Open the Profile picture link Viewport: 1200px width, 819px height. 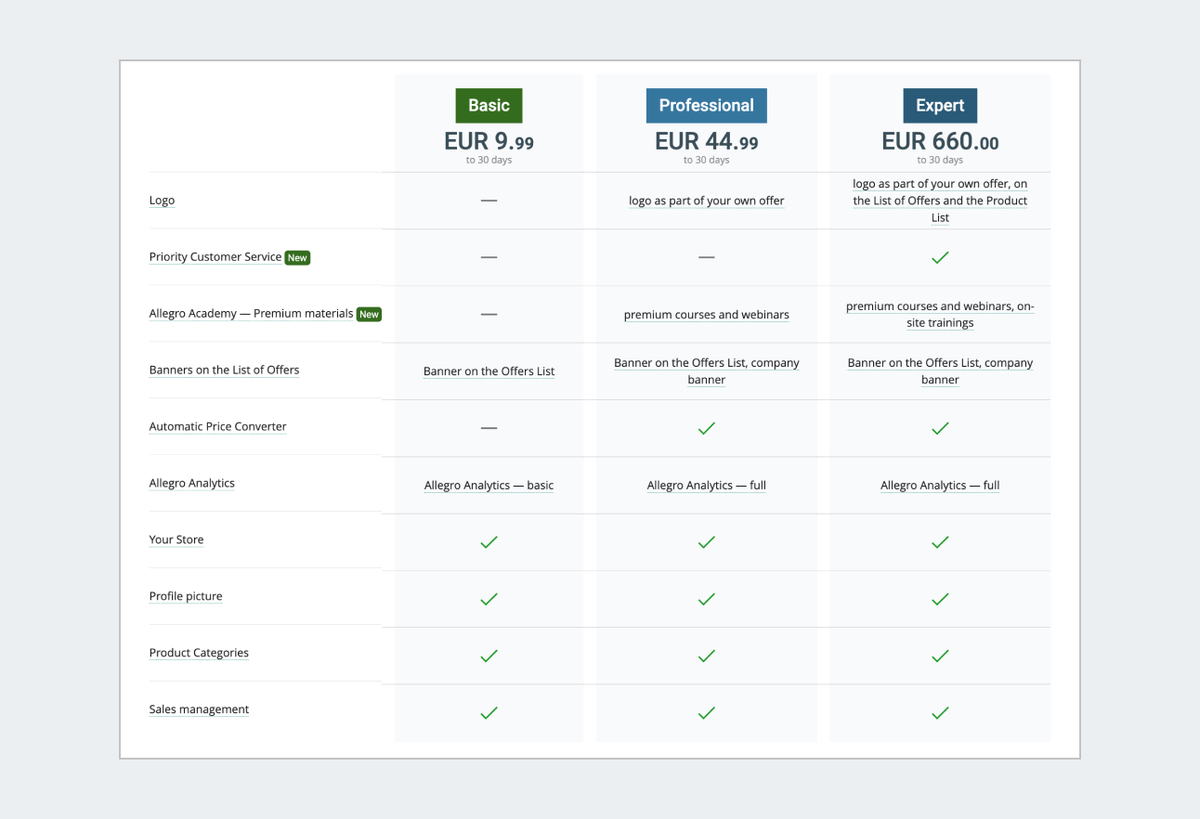[x=186, y=596]
